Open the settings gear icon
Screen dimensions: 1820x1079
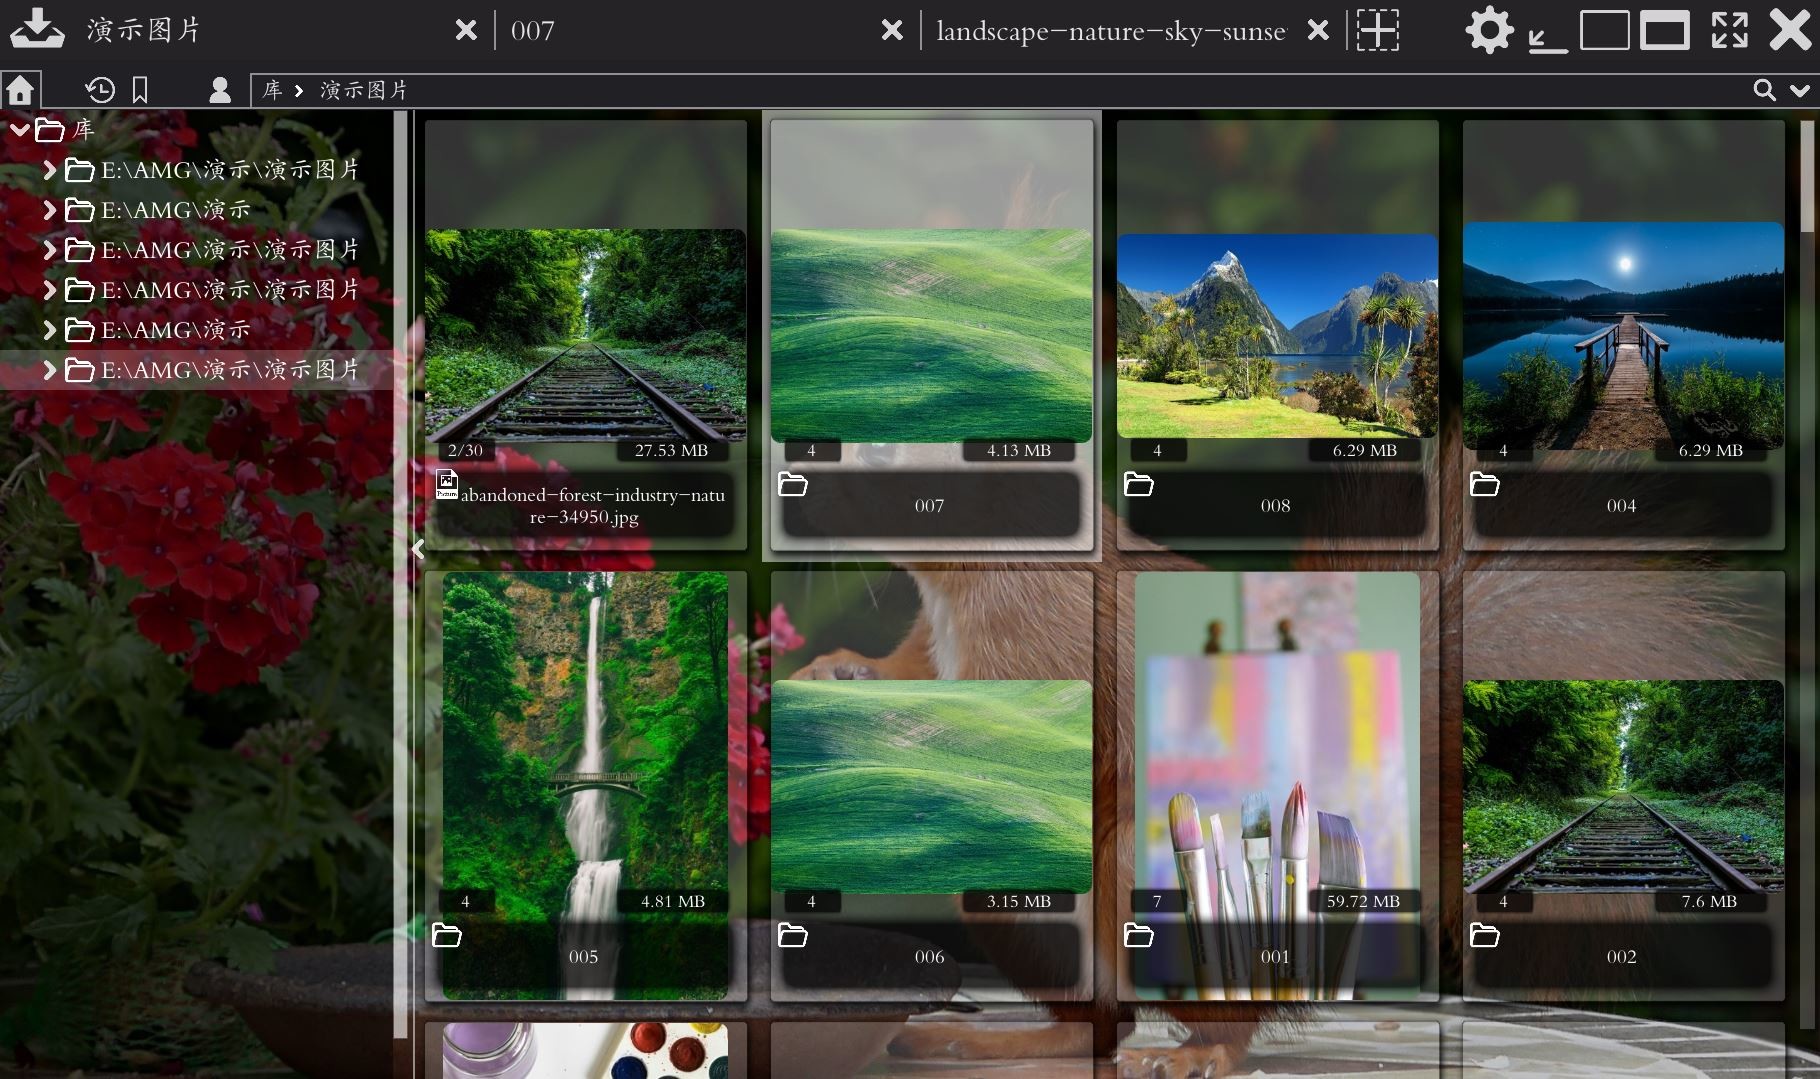coord(1490,30)
